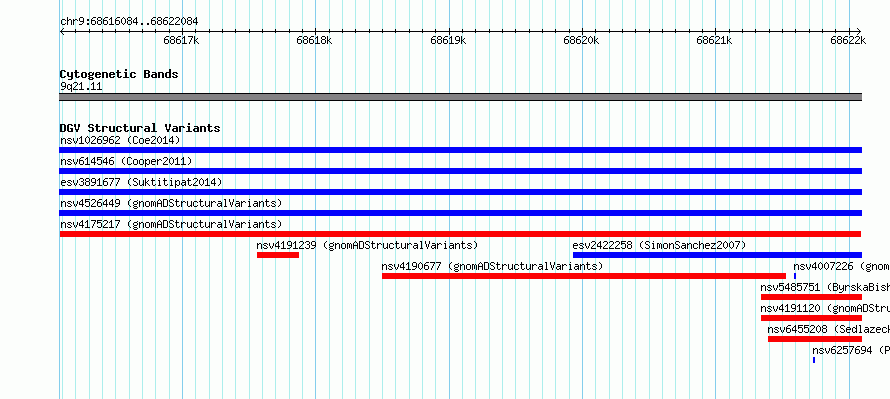Click the 68618k ruler position
890x399 pixels.
314,40
